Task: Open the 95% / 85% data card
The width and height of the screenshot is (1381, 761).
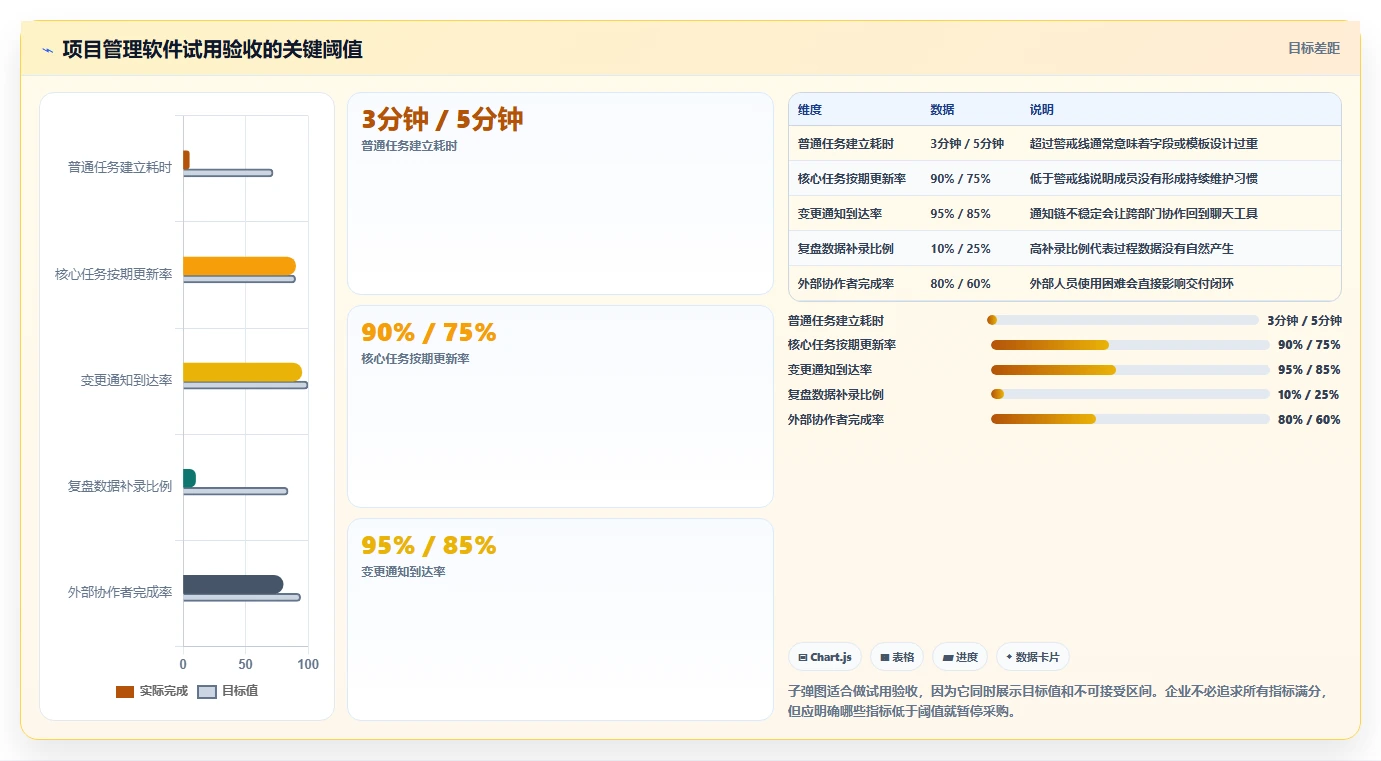Action: pos(560,619)
